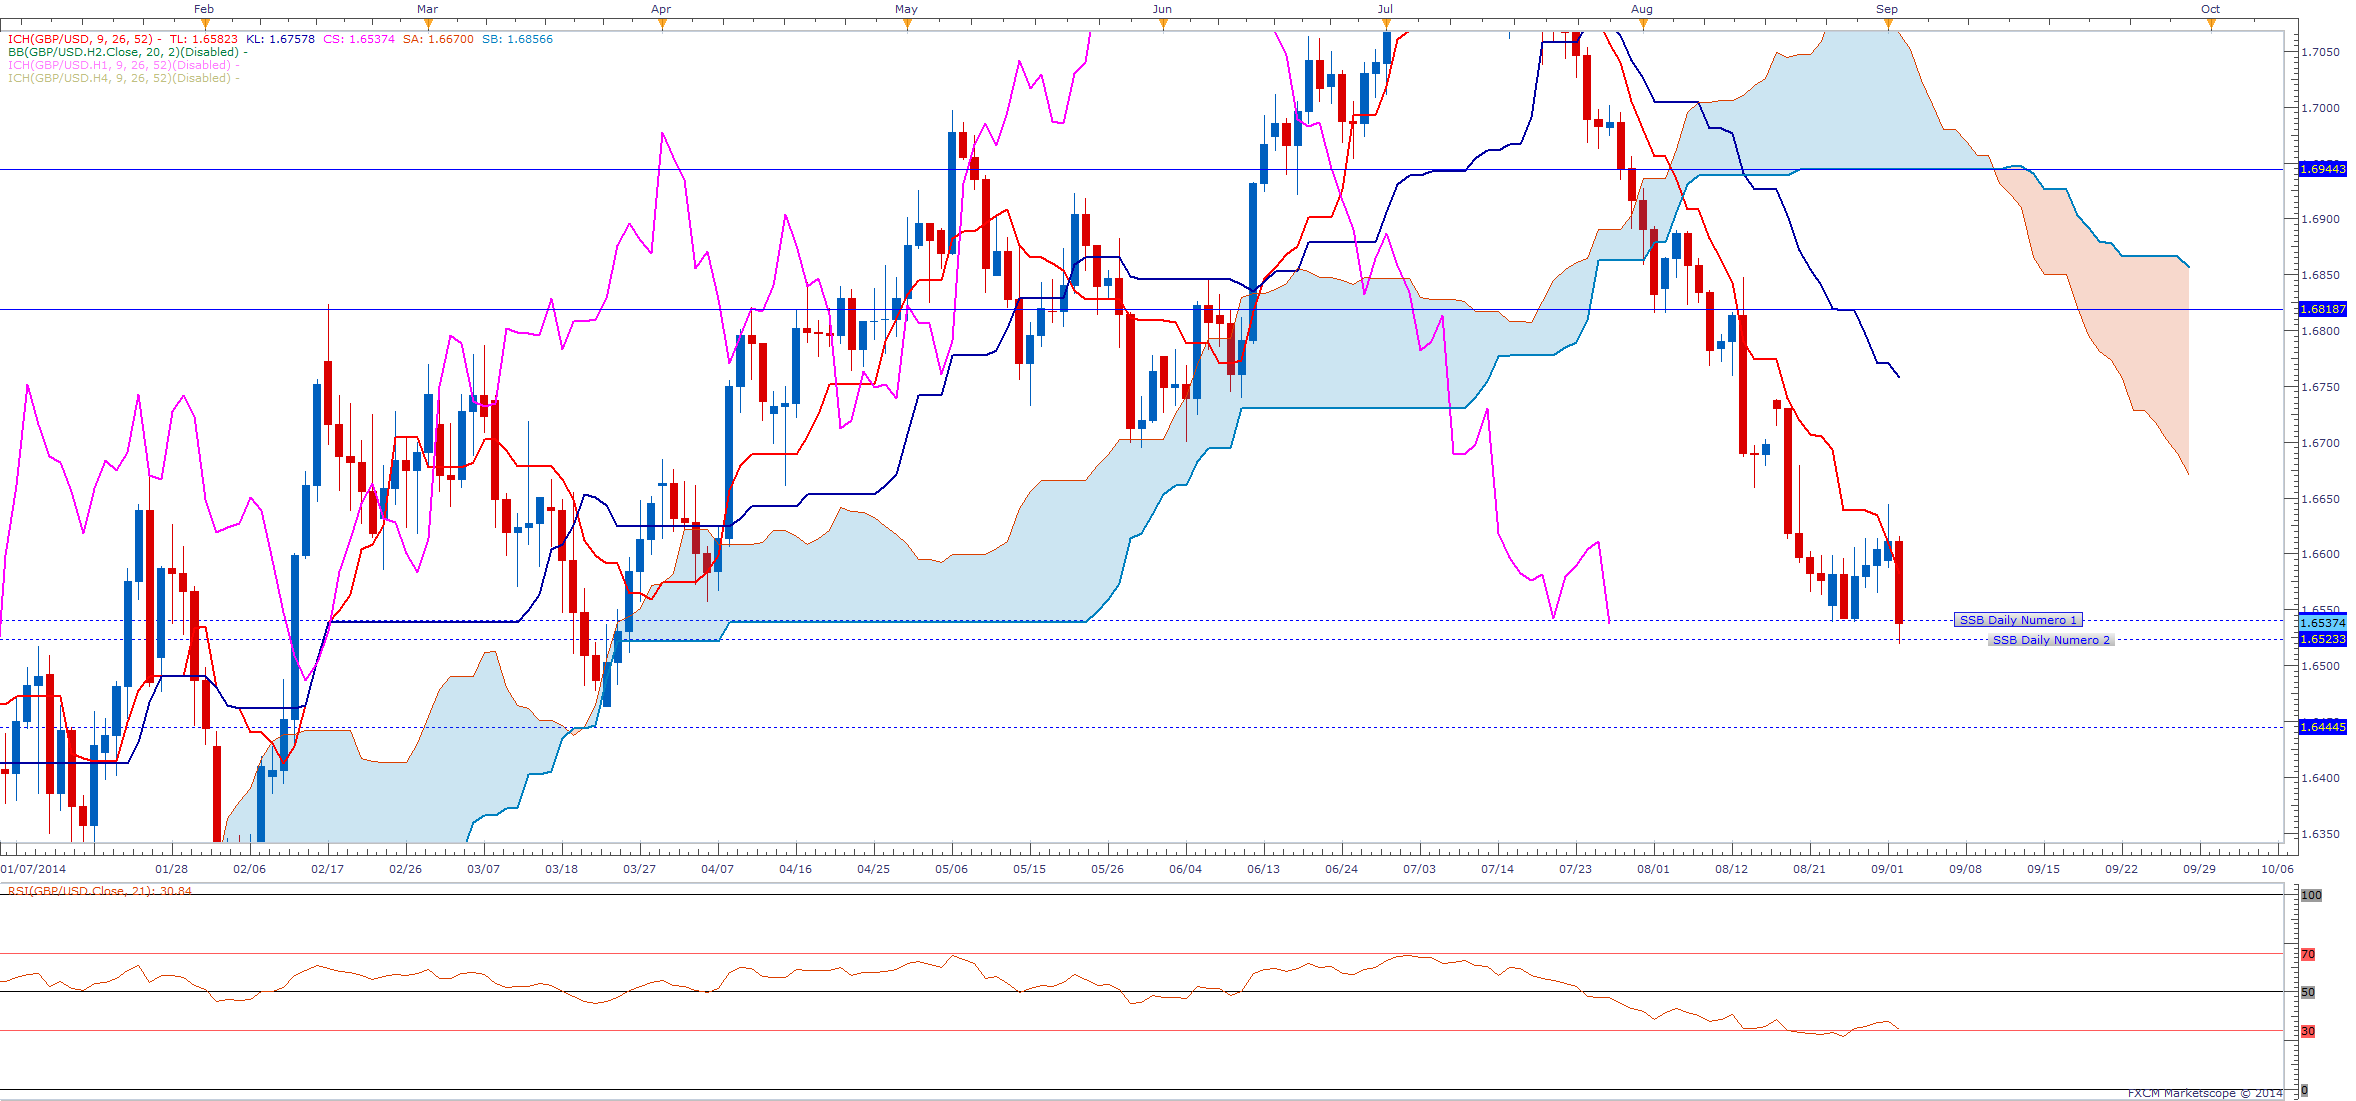Viewport: 2356px width, 1101px height.
Task: Click the 10/06 date on the time axis
Action: pyautogui.click(x=2277, y=869)
